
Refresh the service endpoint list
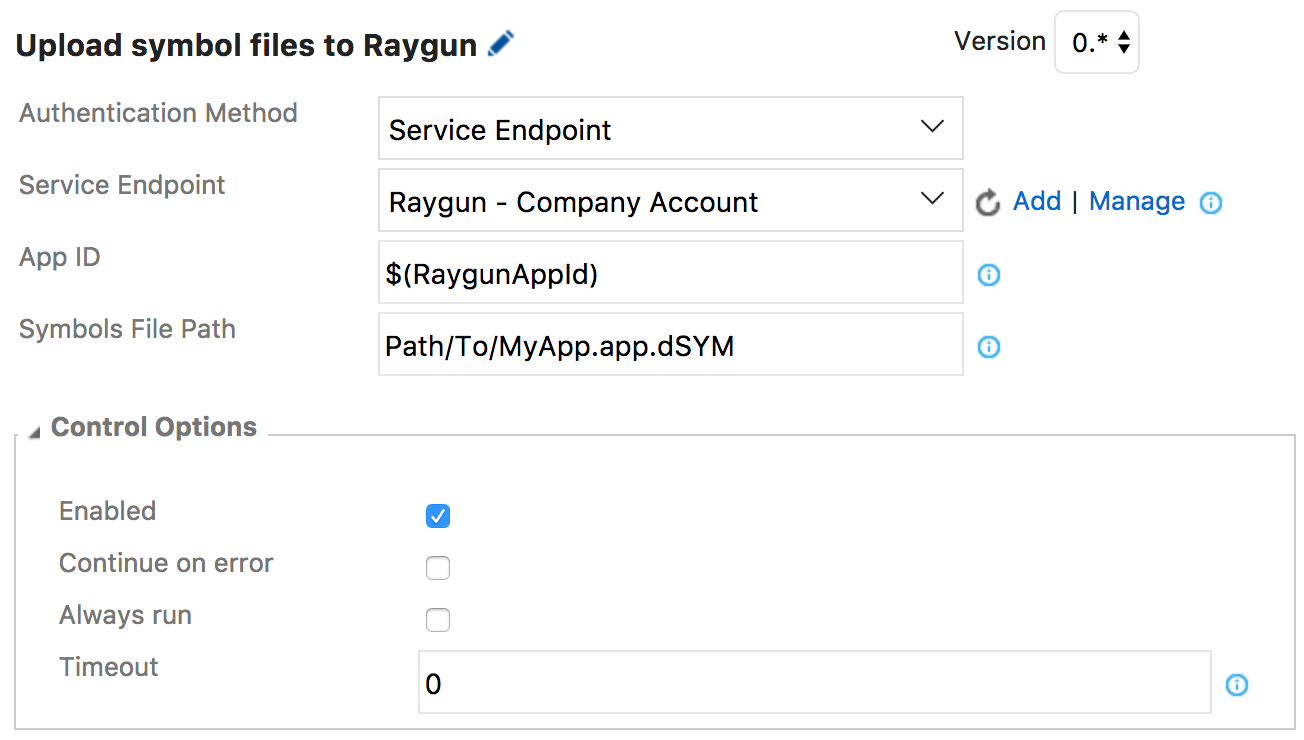(988, 203)
